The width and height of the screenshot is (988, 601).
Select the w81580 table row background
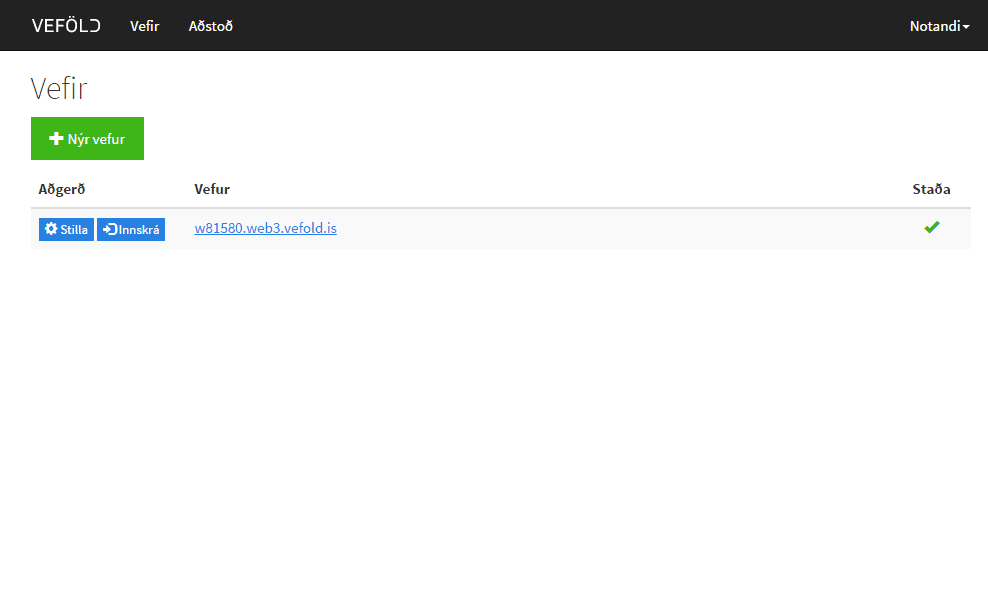point(600,229)
